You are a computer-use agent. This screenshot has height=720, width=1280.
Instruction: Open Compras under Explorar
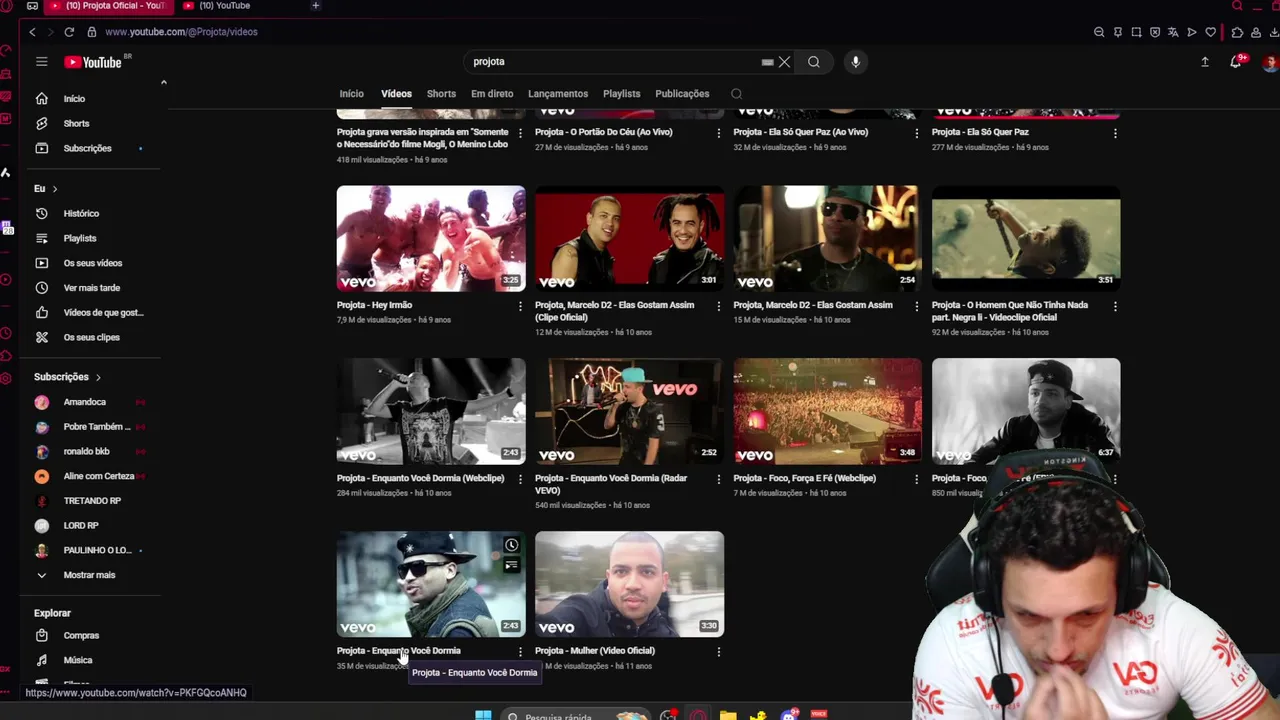(81, 635)
